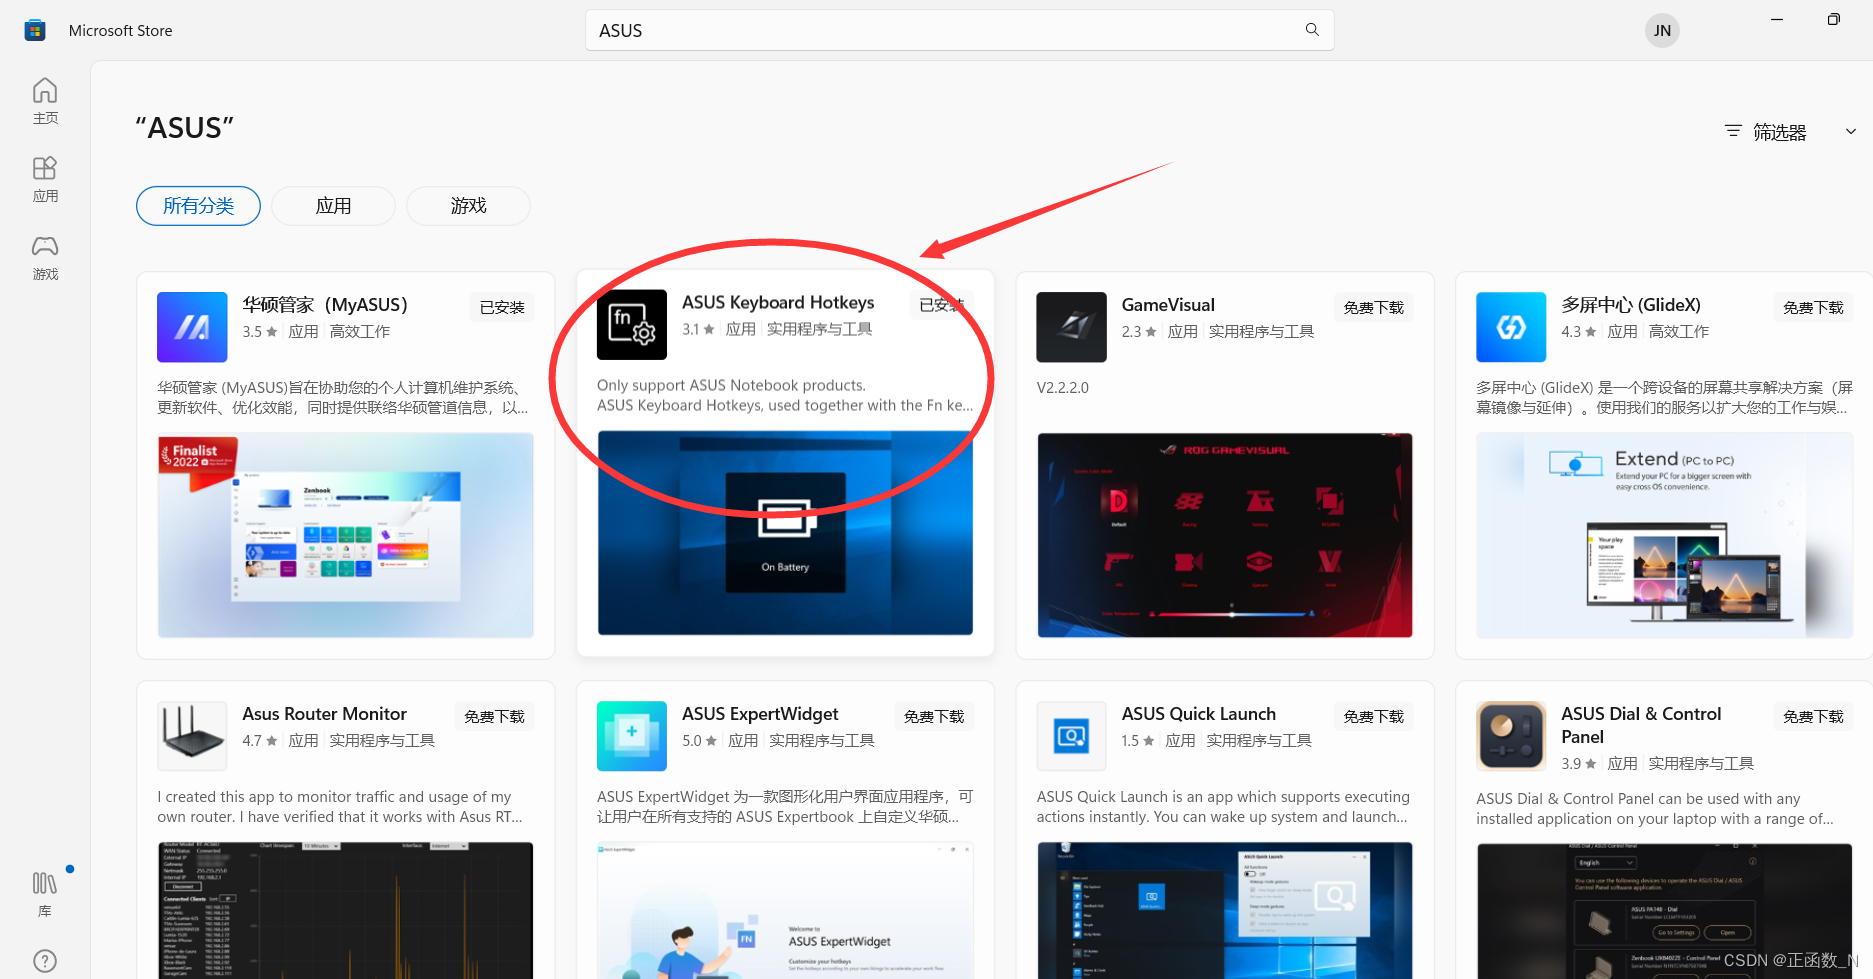Click the search magnifier icon
Screen dimensions: 1873x979
(1312, 30)
